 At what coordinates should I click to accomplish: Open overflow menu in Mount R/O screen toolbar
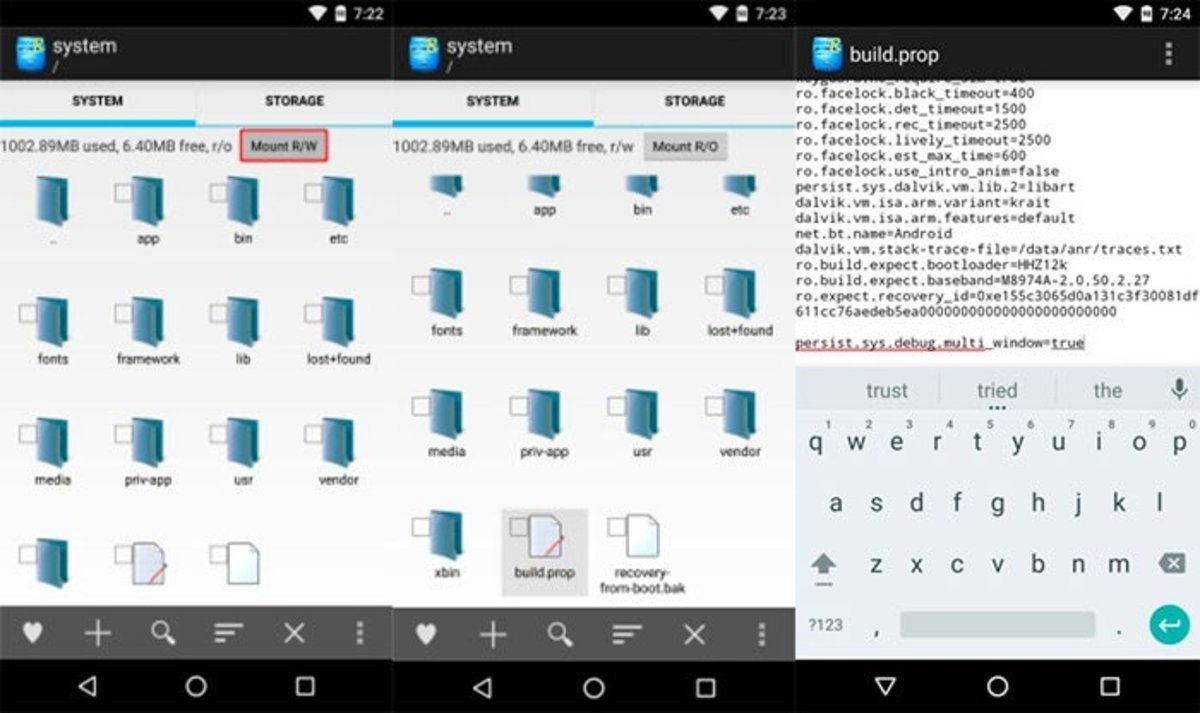(761, 633)
